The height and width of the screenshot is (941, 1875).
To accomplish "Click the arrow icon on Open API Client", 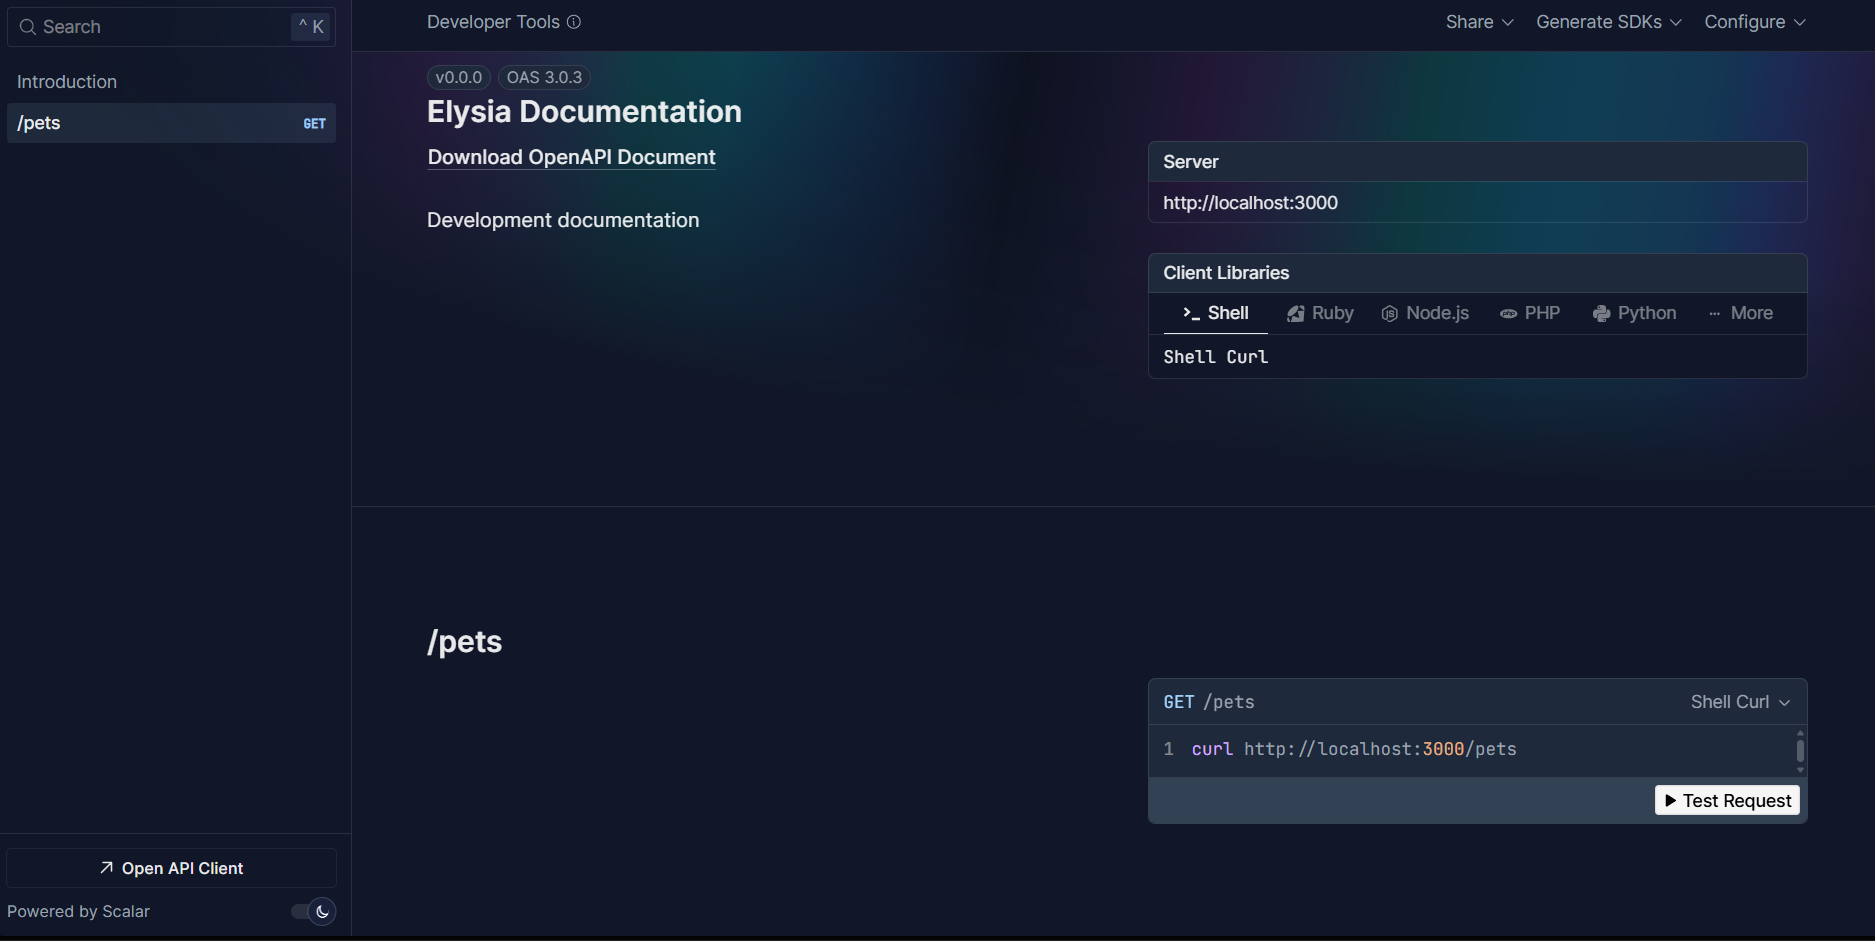I will click(104, 867).
